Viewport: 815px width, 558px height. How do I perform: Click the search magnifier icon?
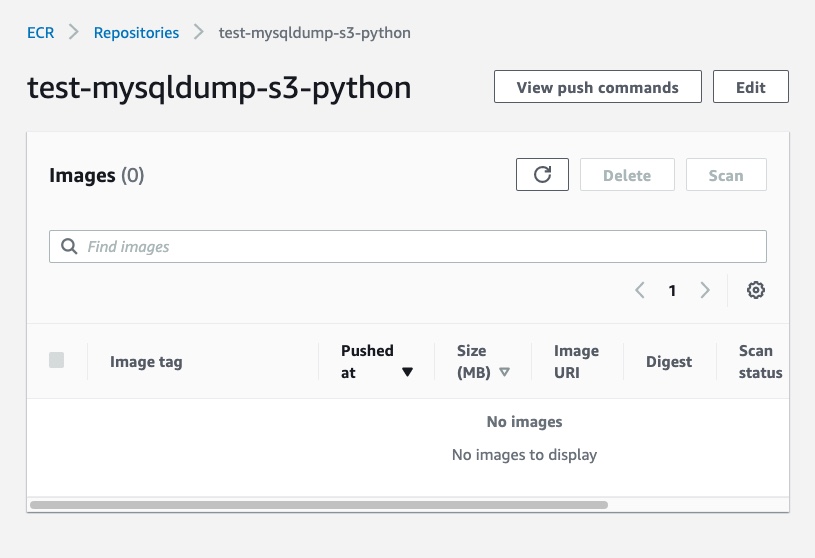(69, 246)
